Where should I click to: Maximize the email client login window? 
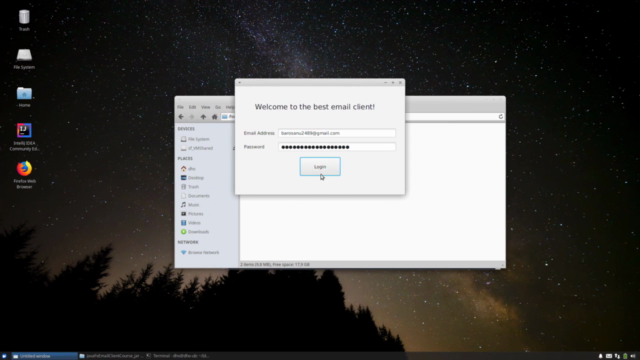tap(393, 82)
